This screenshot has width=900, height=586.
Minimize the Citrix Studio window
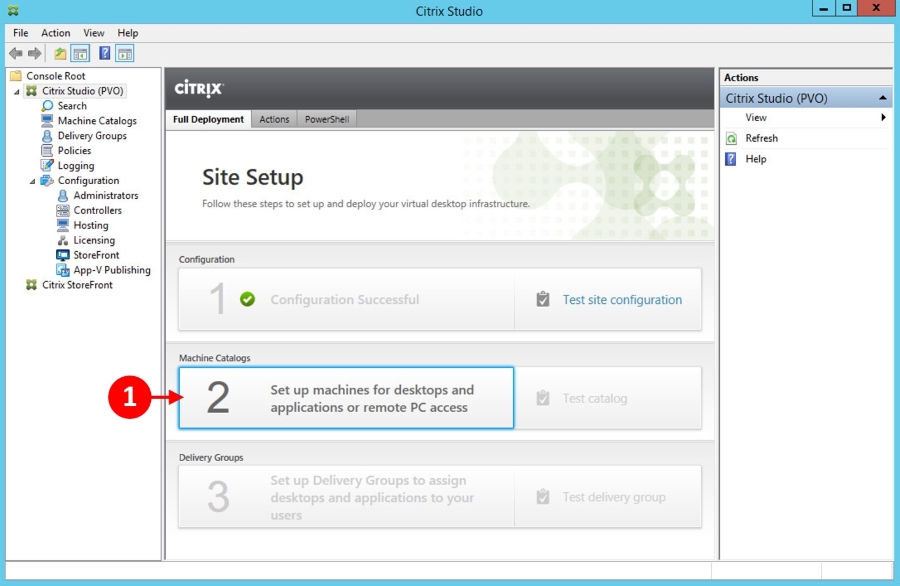pyautogui.click(x=824, y=8)
